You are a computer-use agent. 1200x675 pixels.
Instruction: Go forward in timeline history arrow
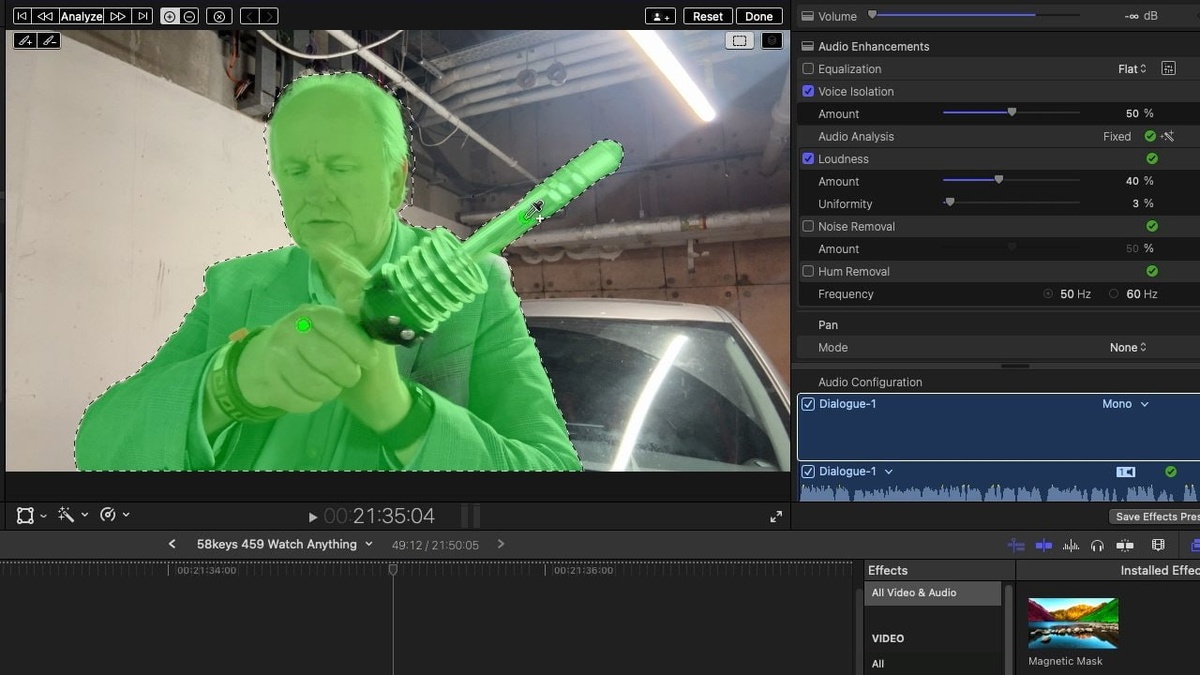point(501,544)
